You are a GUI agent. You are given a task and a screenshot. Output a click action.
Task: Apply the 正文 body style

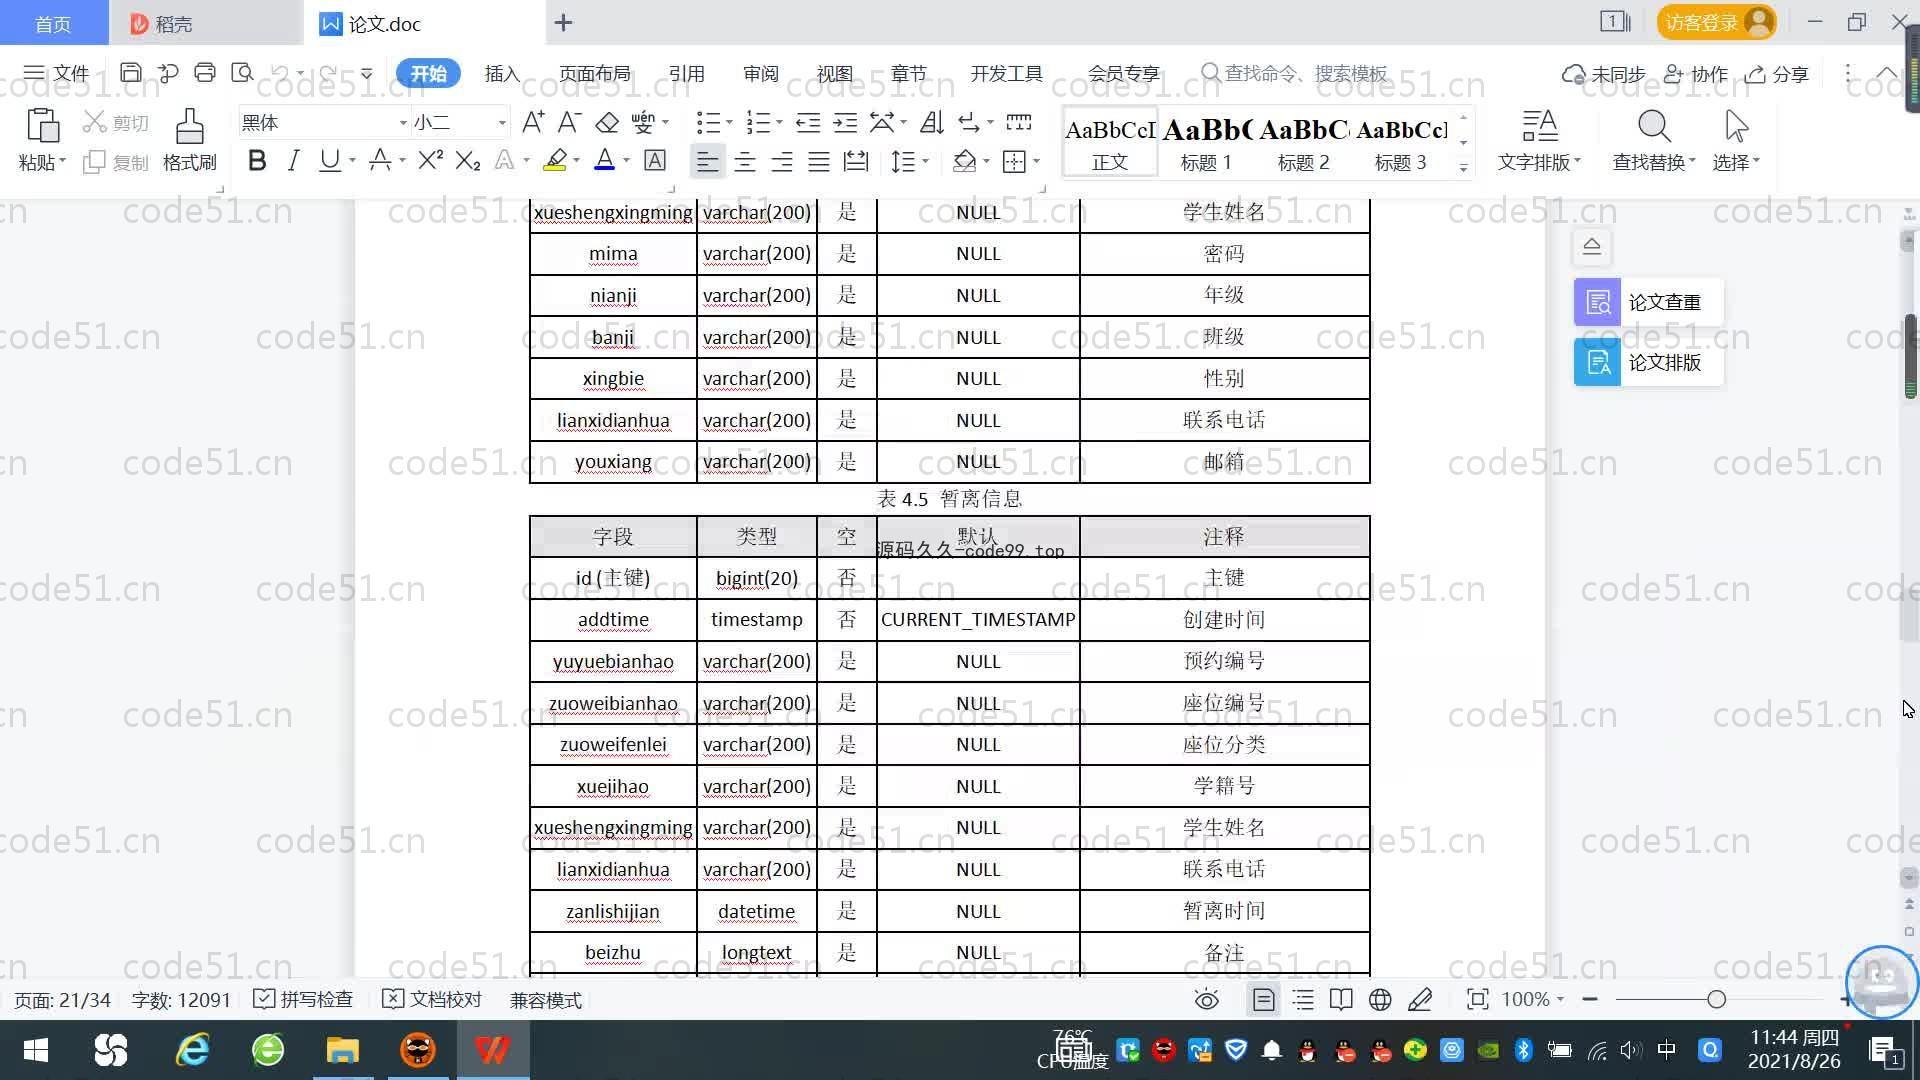(x=1110, y=143)
